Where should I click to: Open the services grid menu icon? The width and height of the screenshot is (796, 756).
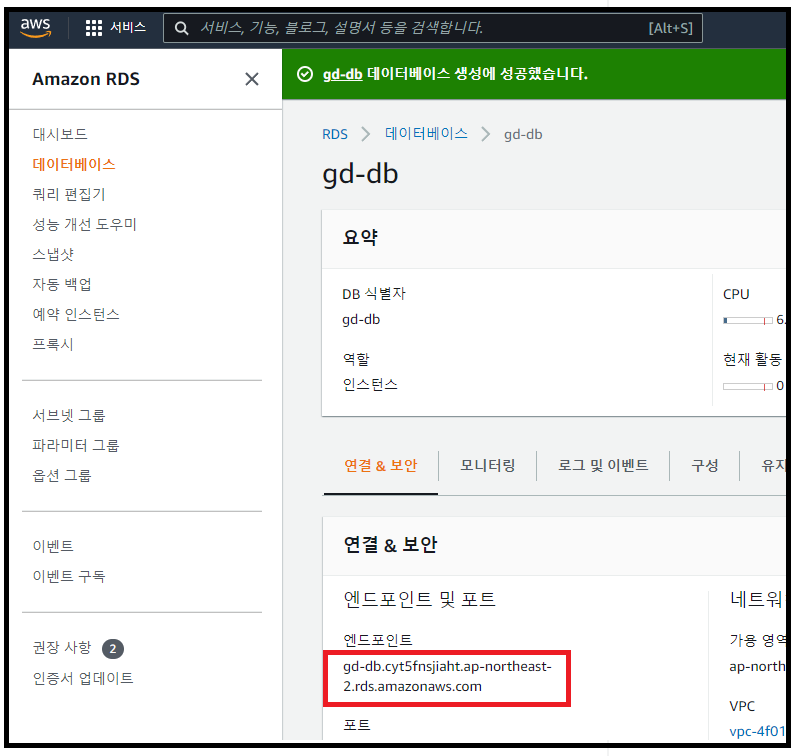(x=93, y=28)
